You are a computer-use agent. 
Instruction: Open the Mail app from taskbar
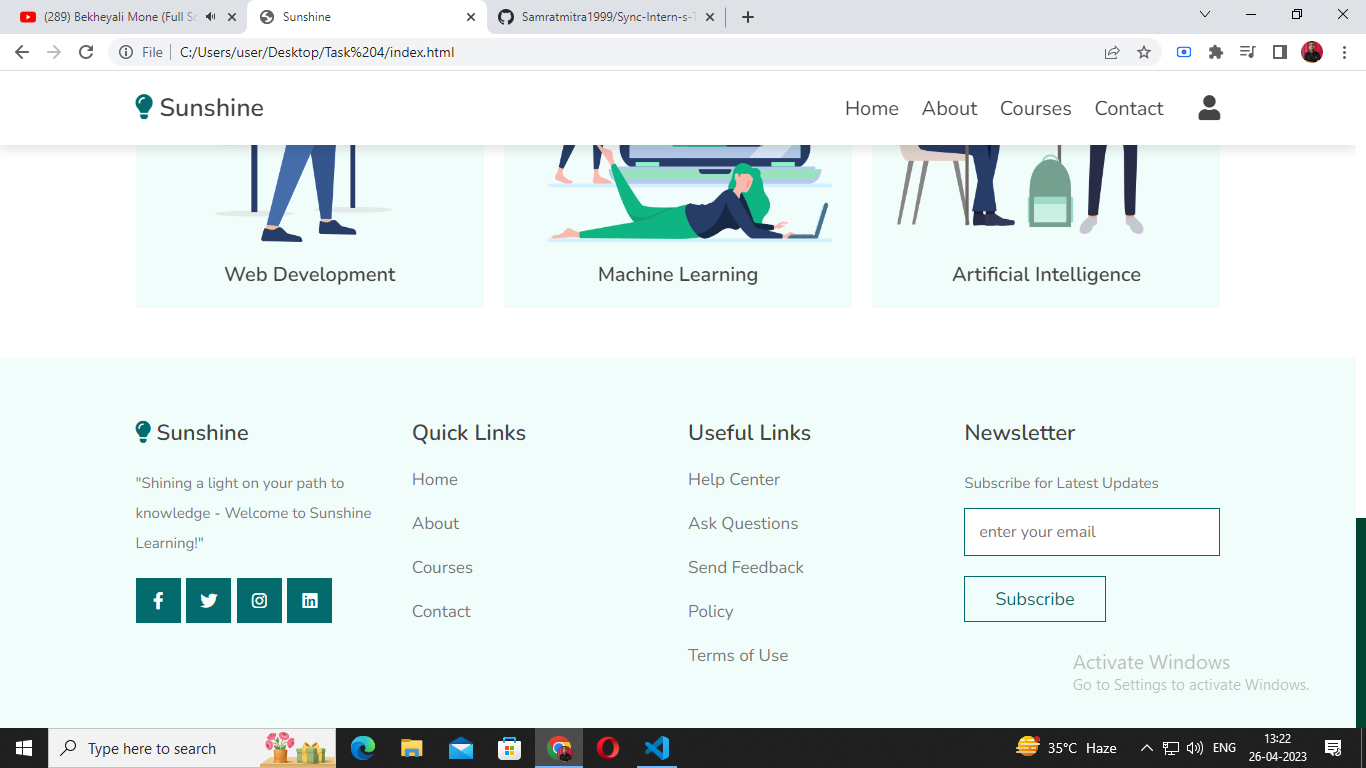tap(460, 748)
